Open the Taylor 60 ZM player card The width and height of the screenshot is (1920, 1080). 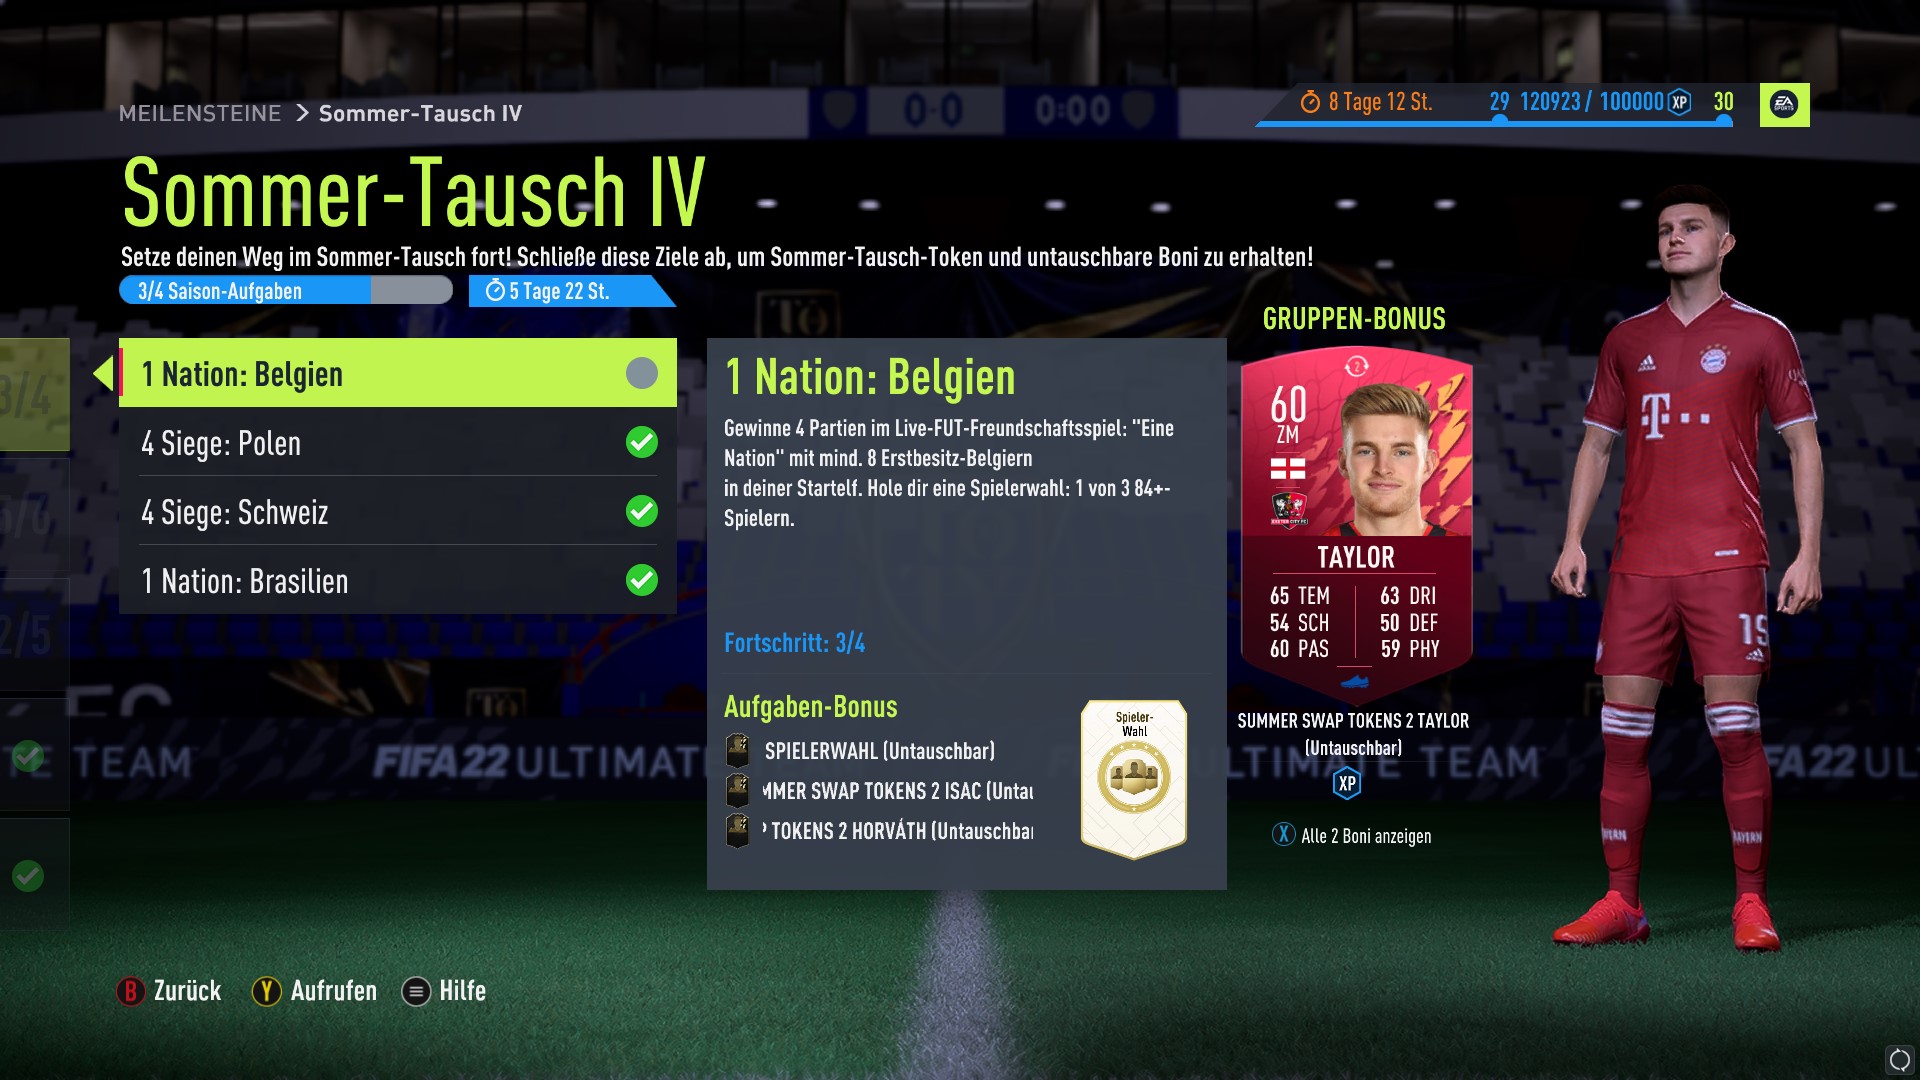click(x=1356, y=522)
